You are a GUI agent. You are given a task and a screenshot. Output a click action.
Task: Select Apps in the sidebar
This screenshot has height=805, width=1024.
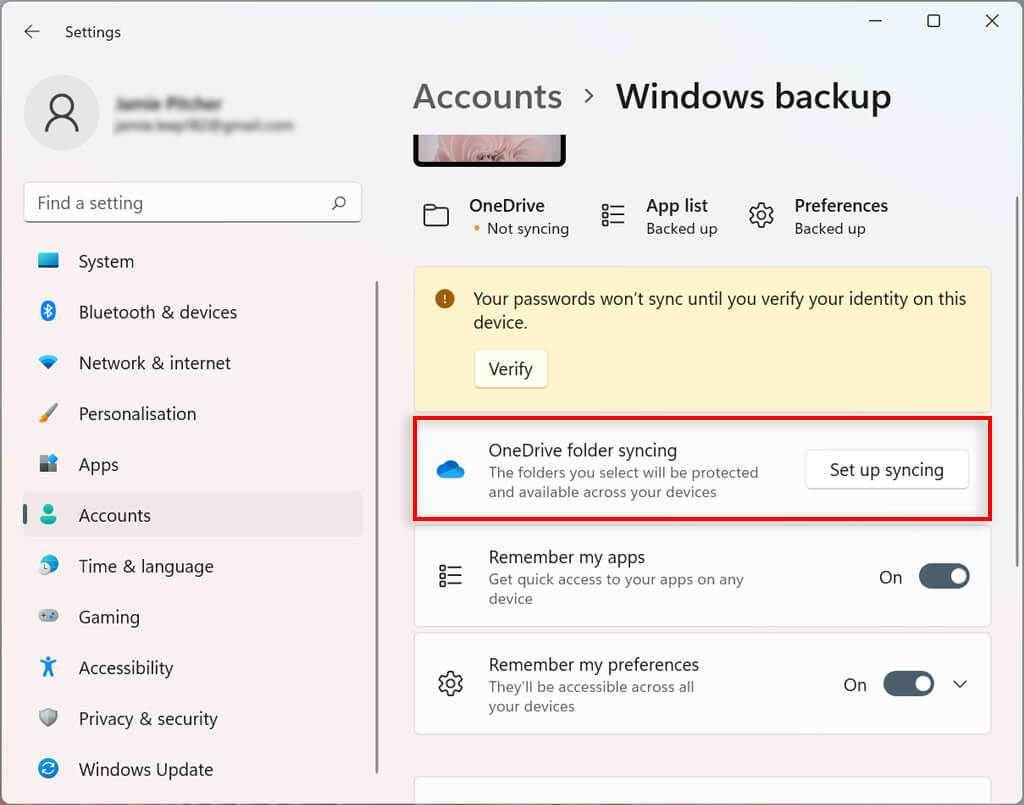[99, 465]
